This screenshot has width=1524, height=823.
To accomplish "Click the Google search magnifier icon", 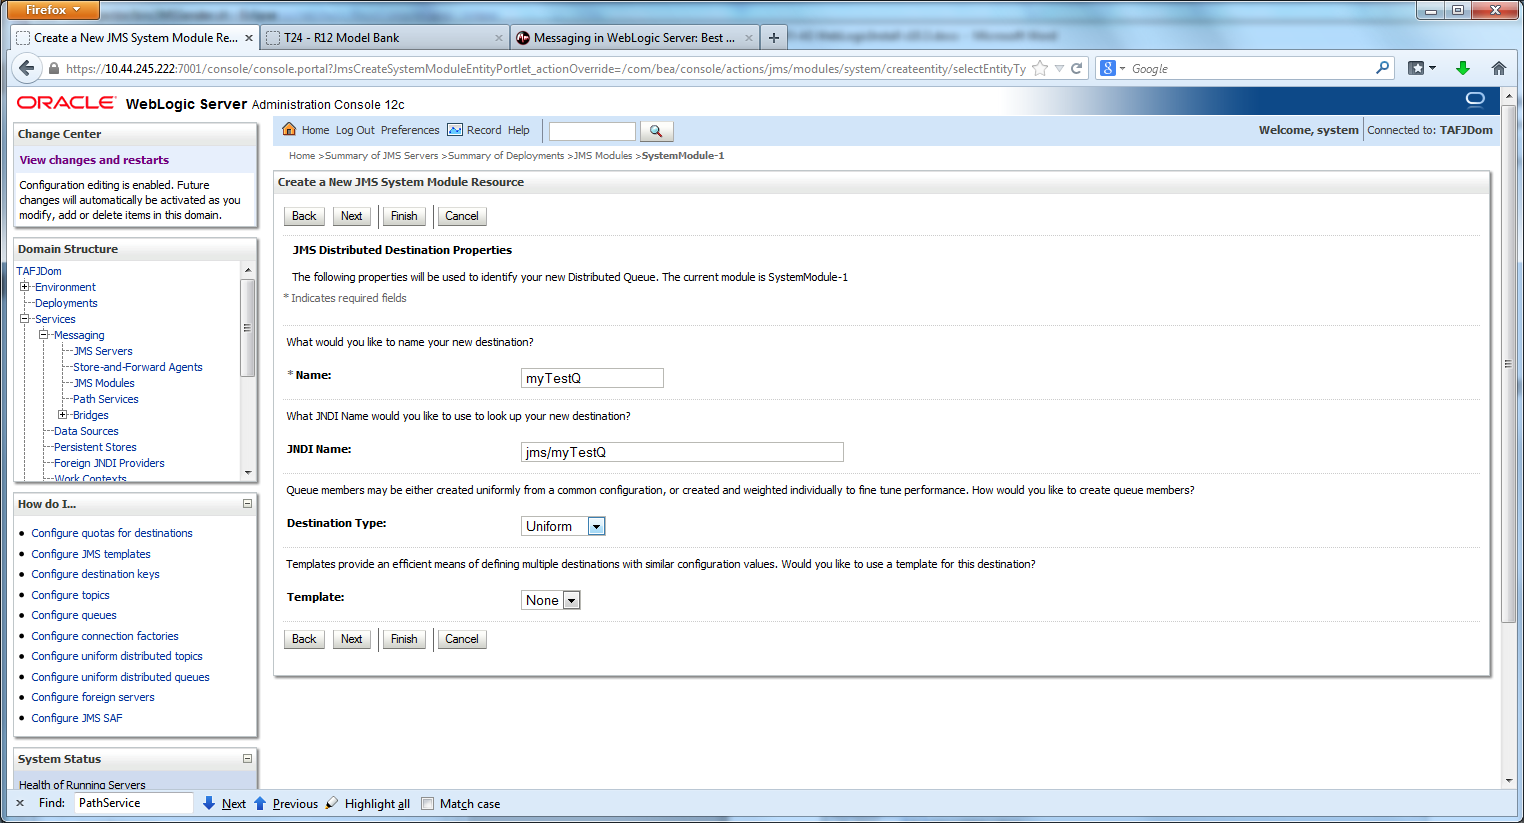I will pos(1382,68).
